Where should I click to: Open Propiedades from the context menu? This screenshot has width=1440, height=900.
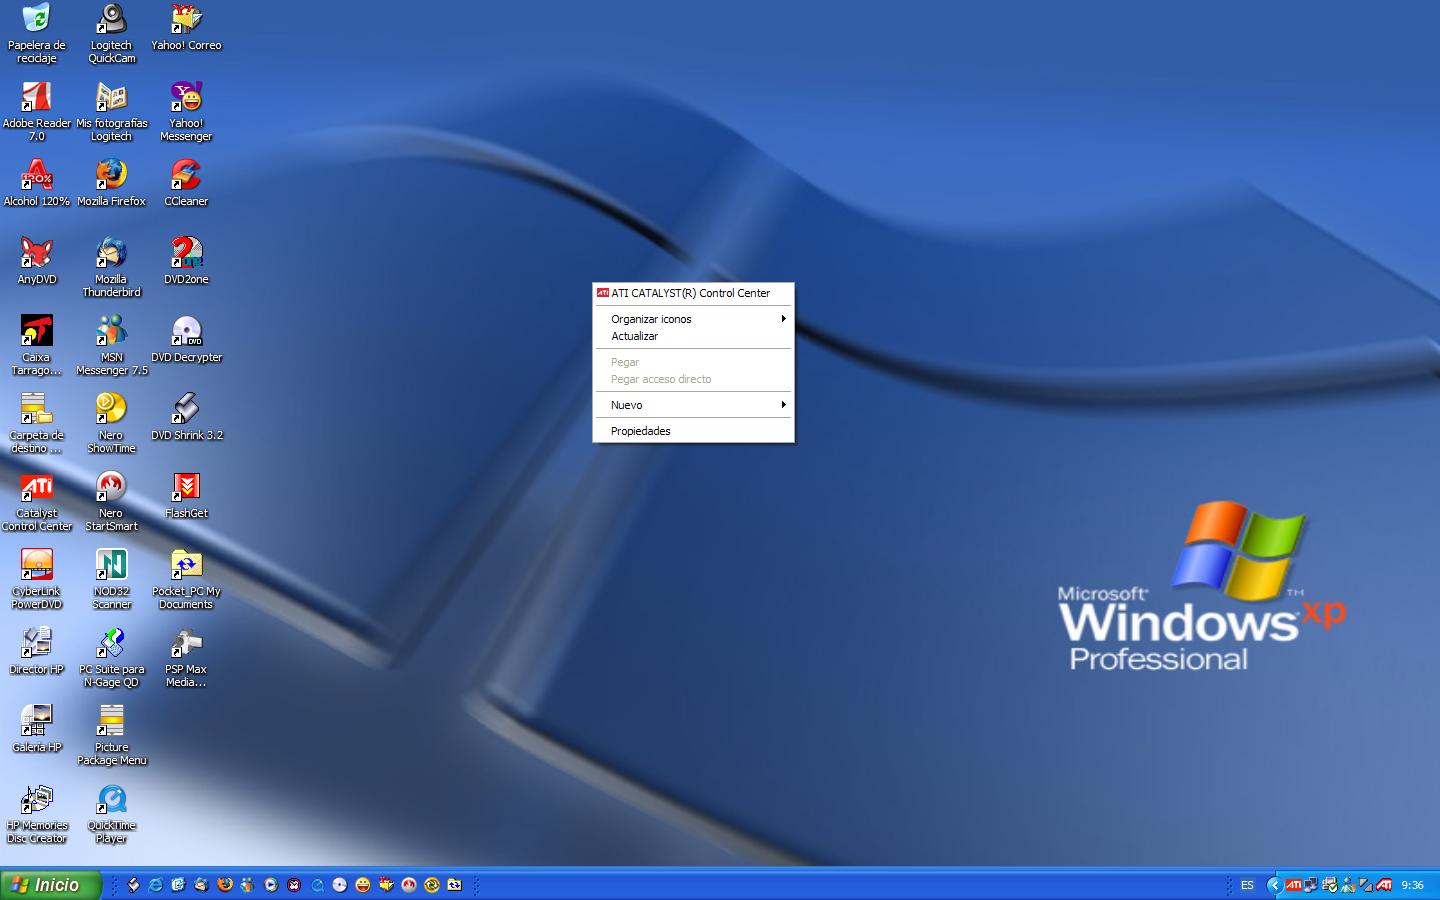641,431
